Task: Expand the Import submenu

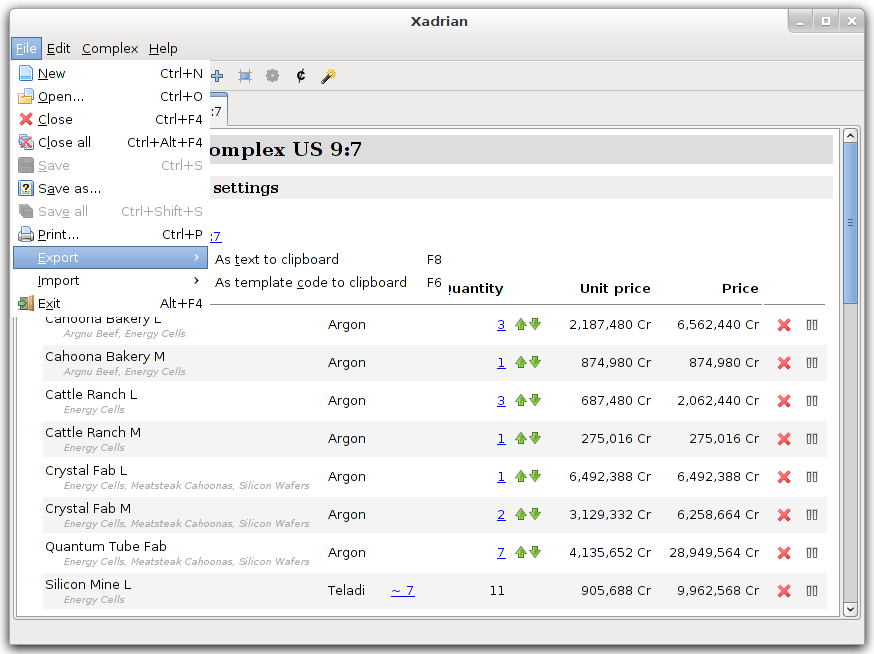Action: 110,280
